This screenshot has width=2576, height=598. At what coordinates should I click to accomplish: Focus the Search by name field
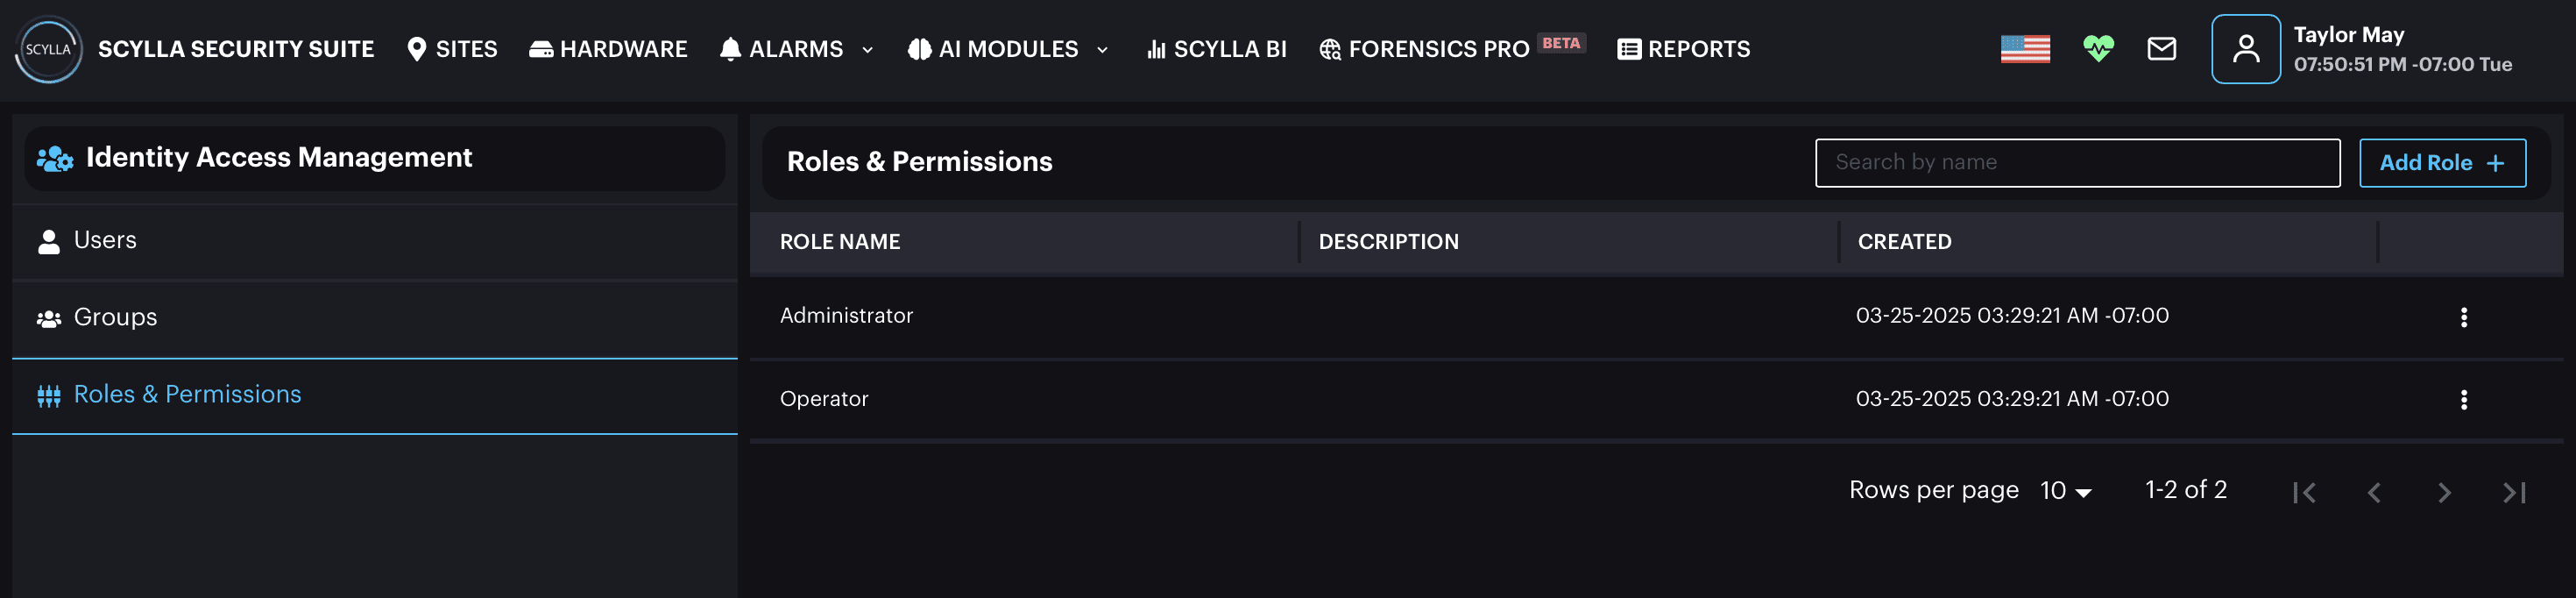click(2077, 163)
